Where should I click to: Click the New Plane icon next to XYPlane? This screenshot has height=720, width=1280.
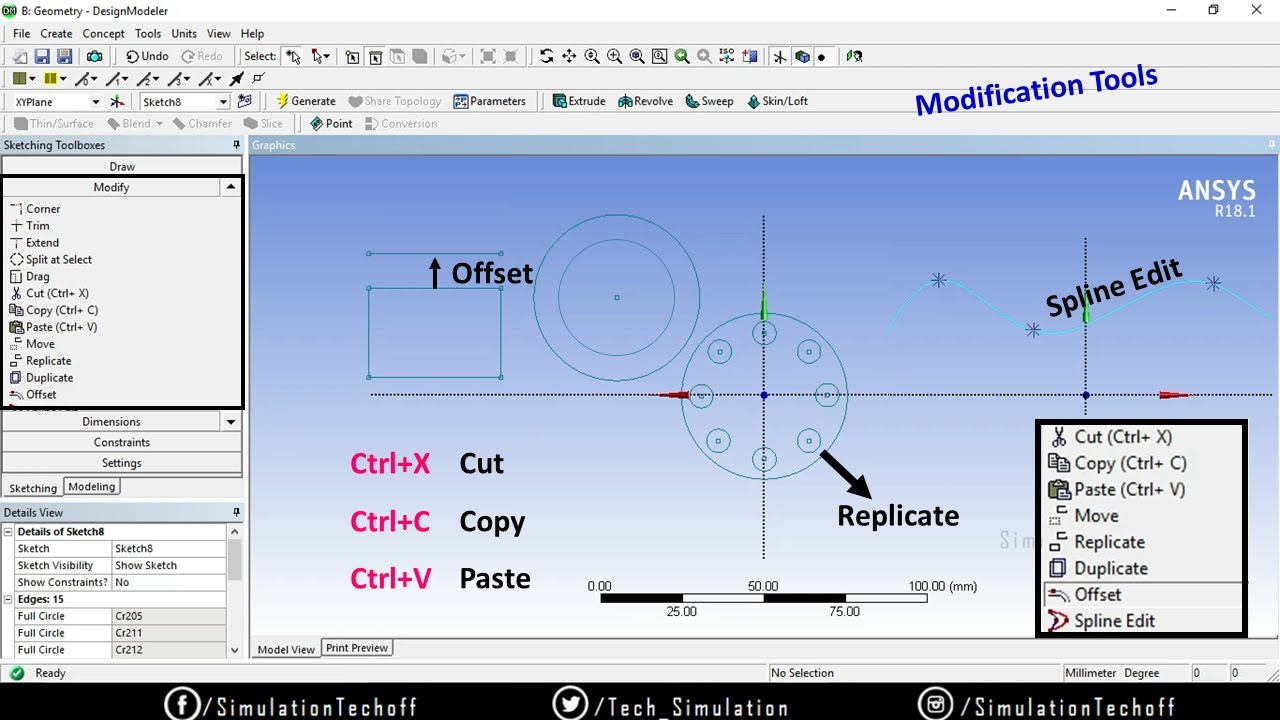tap(117, 101)
